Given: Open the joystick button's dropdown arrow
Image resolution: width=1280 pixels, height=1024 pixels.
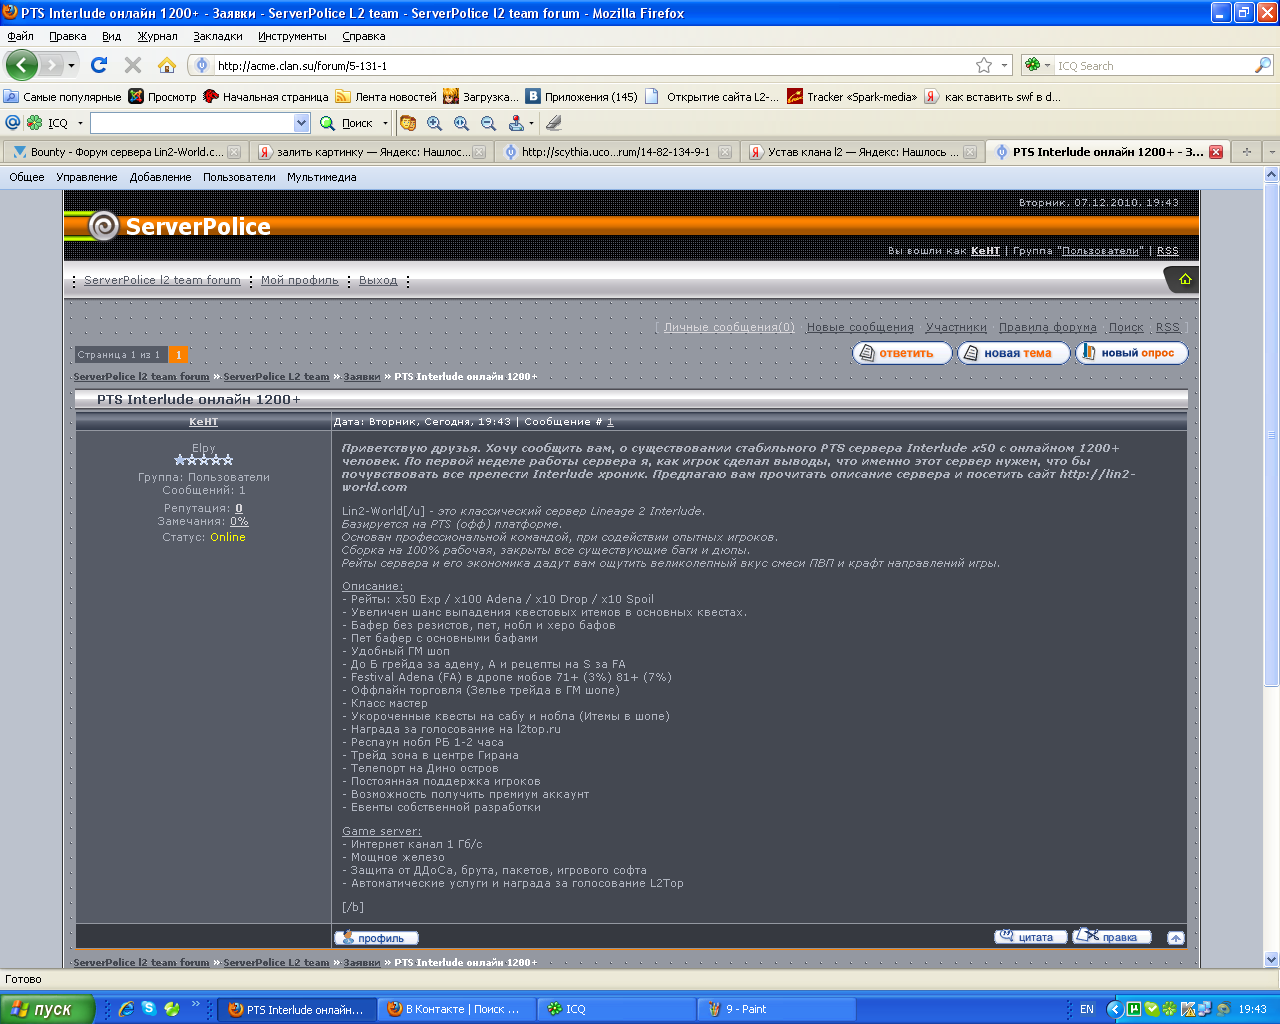Looking at the screenshot, I should 531,124.
